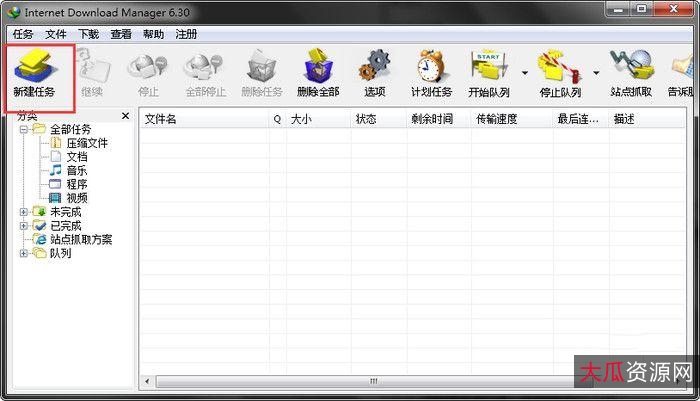This screenshot has height=401, width=700.
Task: Click the 停止队列 (Stop Queue) icon
Action: [560, 74]
